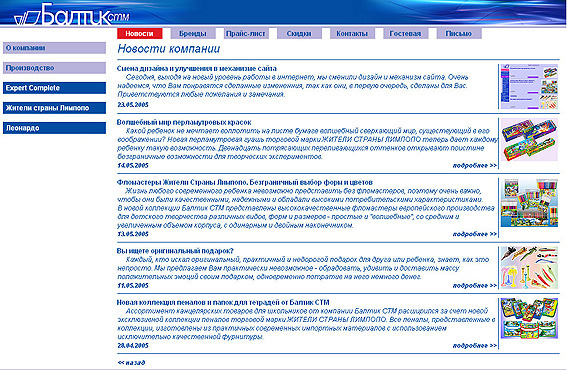Open the site redesign screenshot thumbnail

tap(529, 86)
